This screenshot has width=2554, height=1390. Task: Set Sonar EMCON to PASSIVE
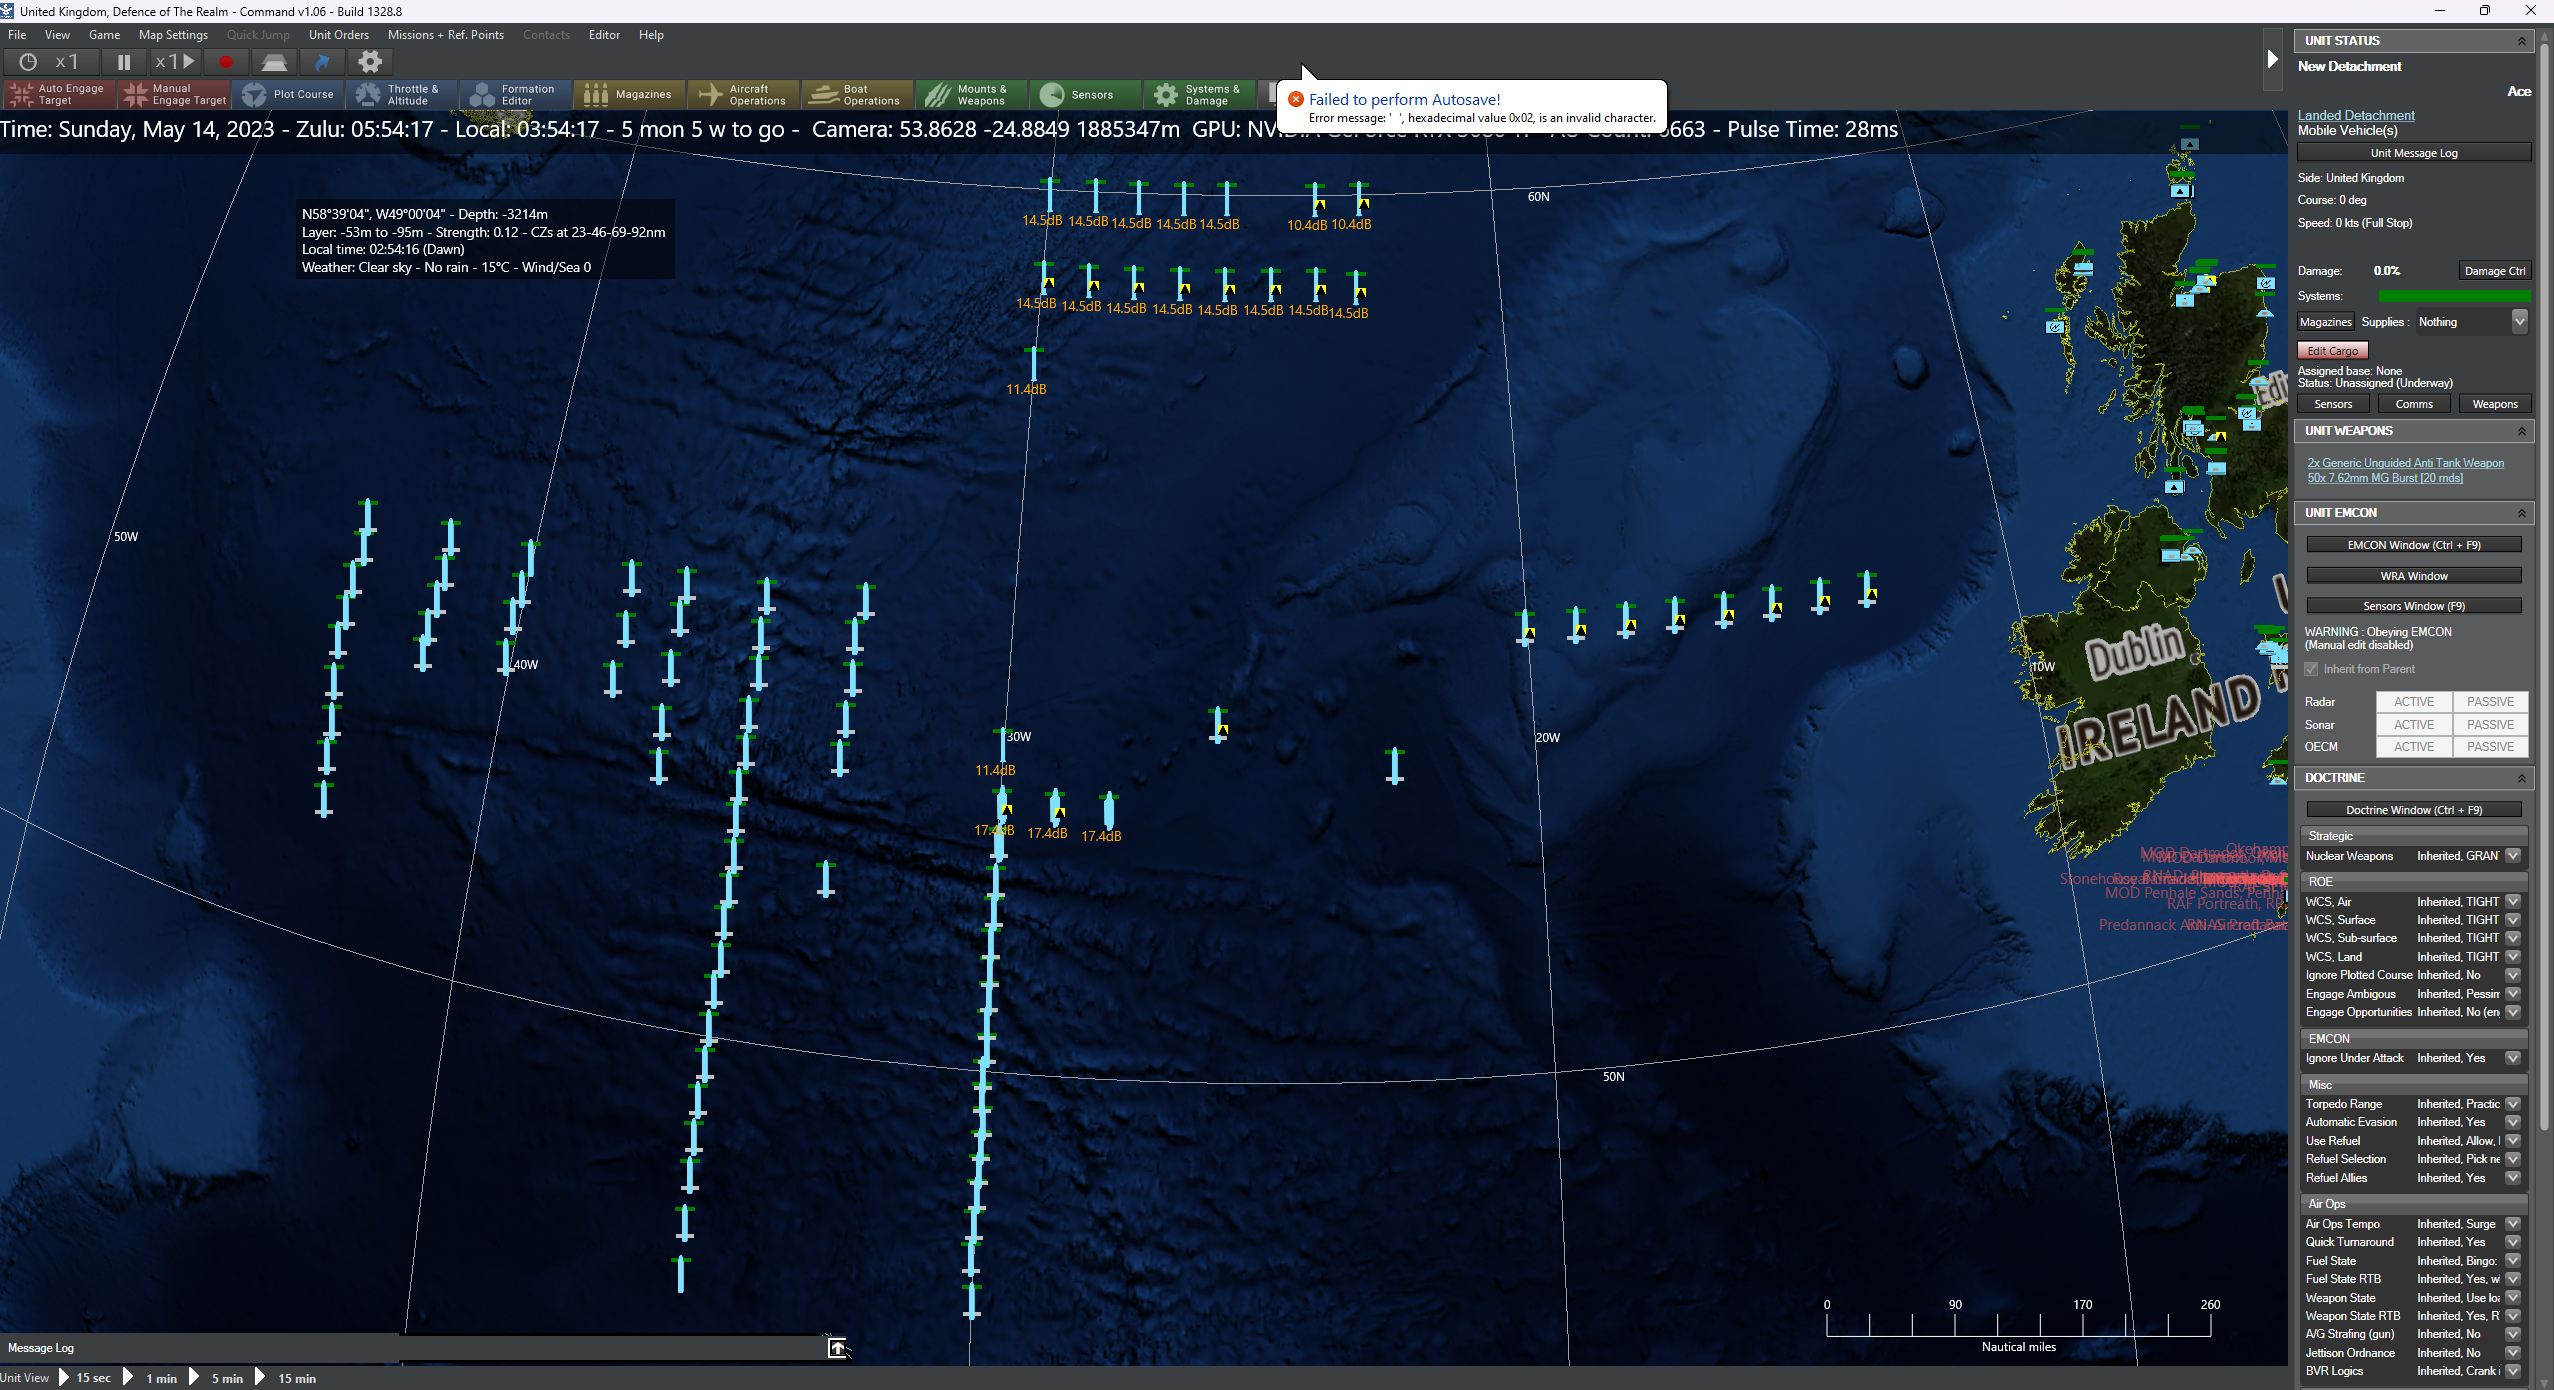tap(2489, 725)
